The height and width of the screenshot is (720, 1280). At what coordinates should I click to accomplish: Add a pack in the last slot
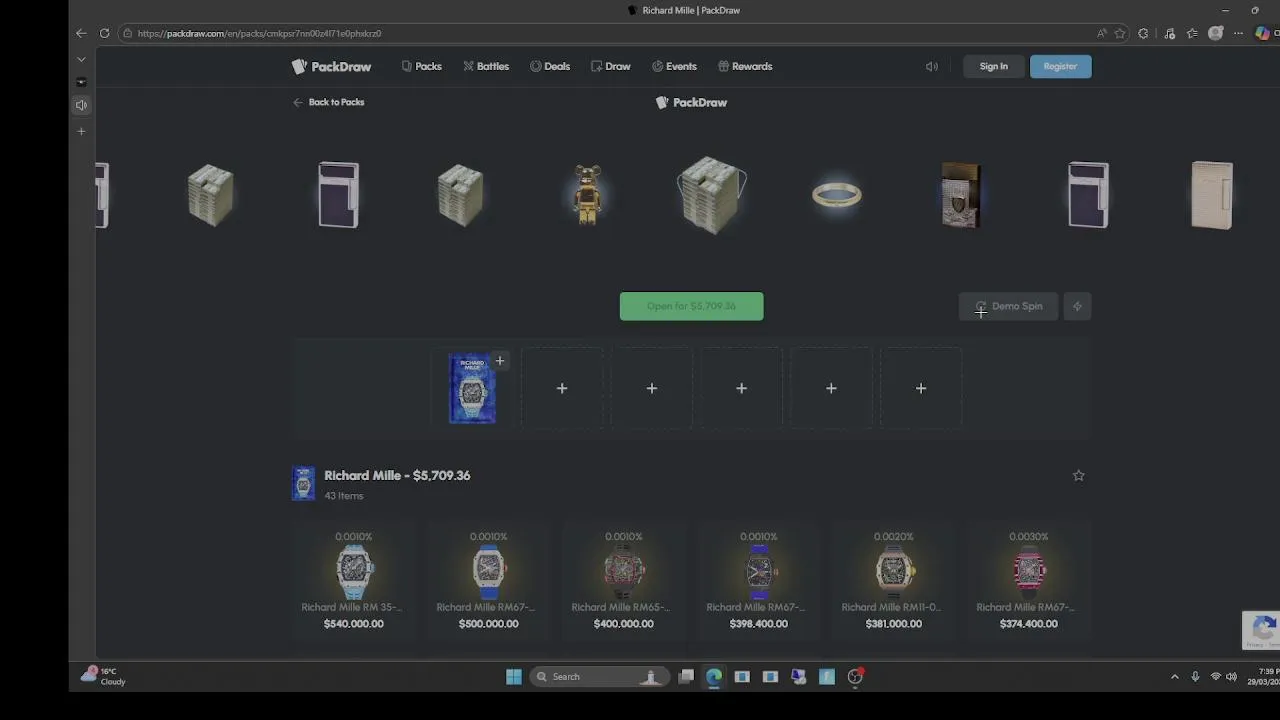point(921,388)
